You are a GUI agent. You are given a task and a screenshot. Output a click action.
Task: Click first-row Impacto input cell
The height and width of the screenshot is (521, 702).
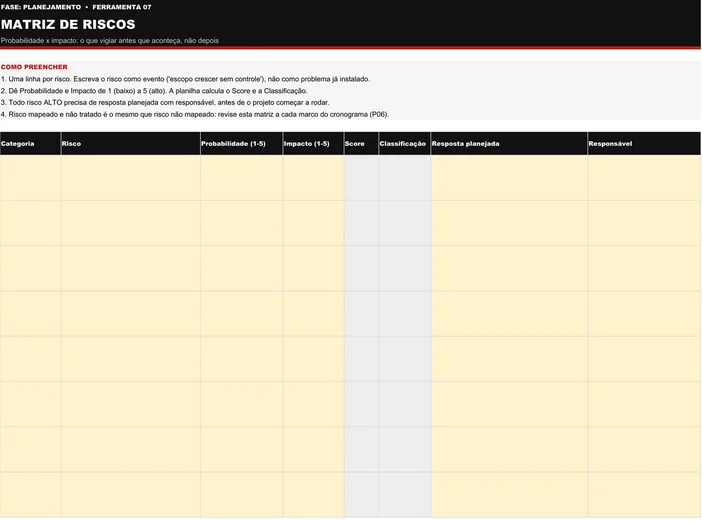click(313, 178)
